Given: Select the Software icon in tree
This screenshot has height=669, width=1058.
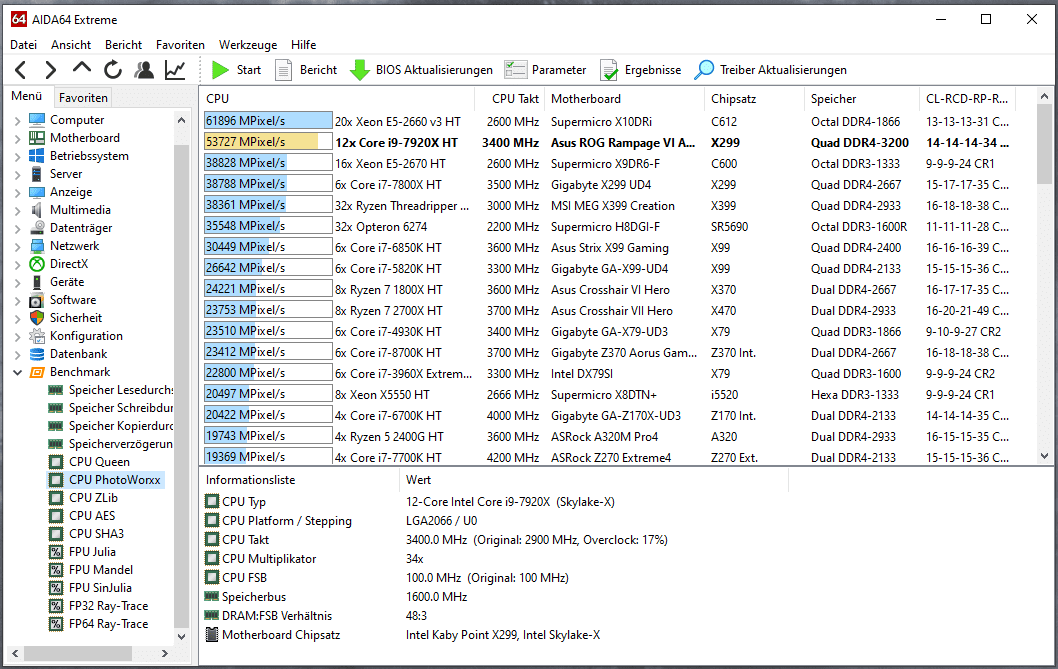Looking at the screenshot, I should pos(36,300).
